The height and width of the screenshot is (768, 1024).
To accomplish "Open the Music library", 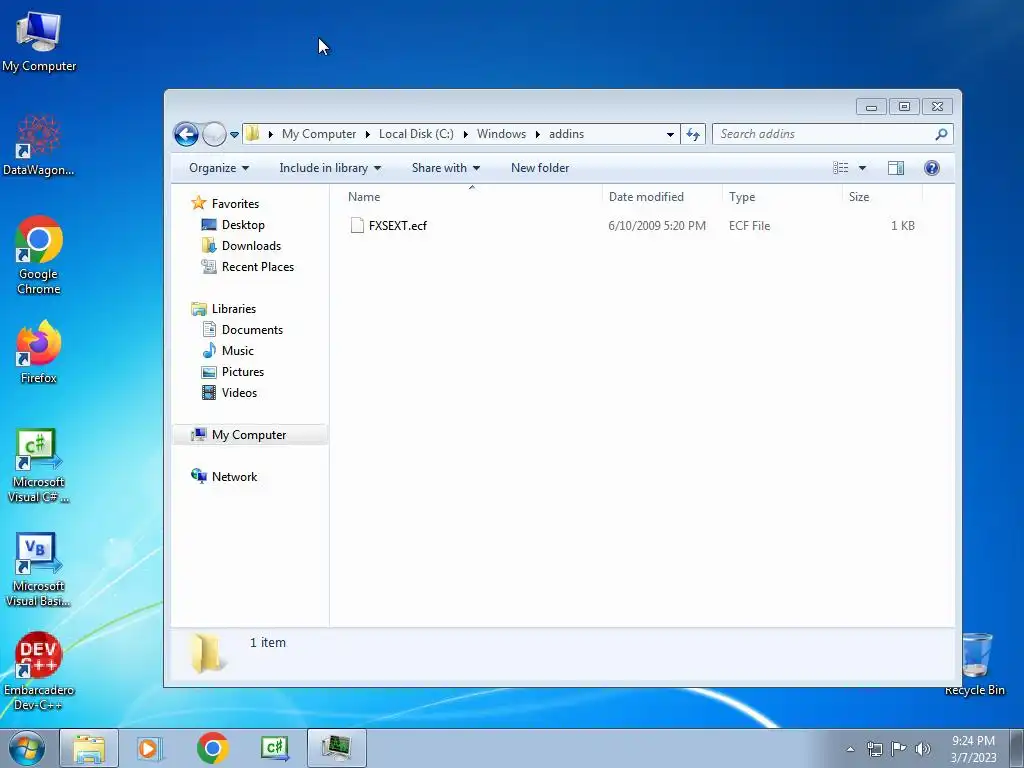I will (x=238, y=351).
